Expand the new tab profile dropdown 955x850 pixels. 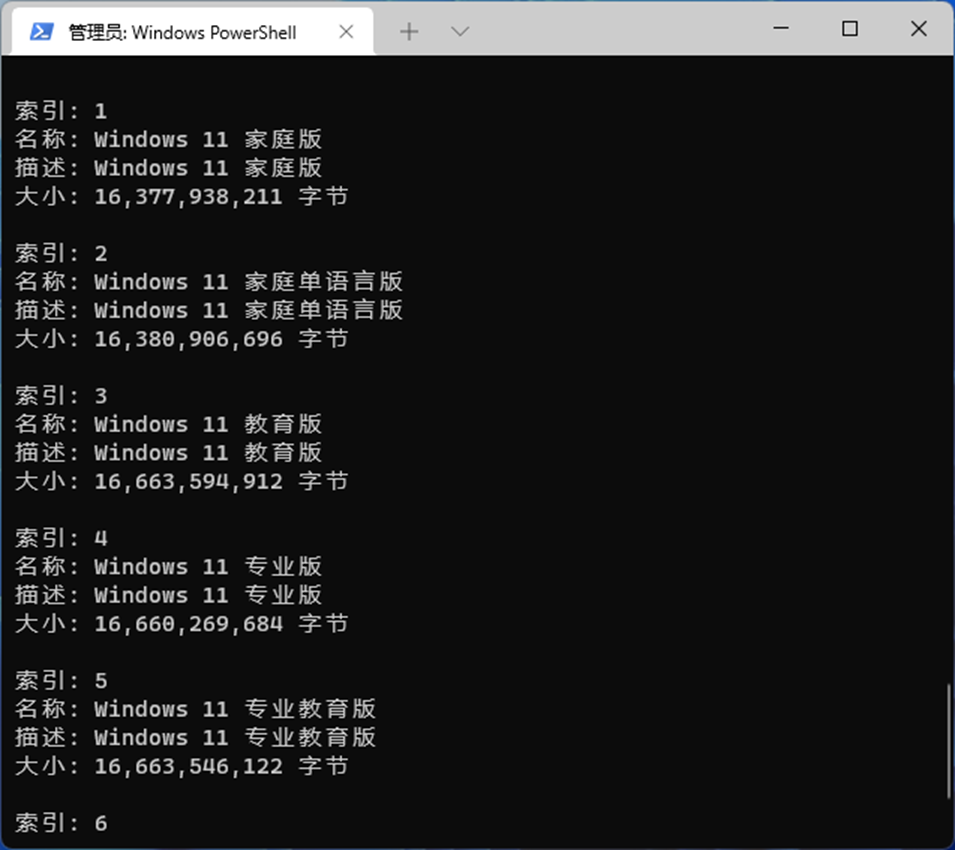pos(460,32)
